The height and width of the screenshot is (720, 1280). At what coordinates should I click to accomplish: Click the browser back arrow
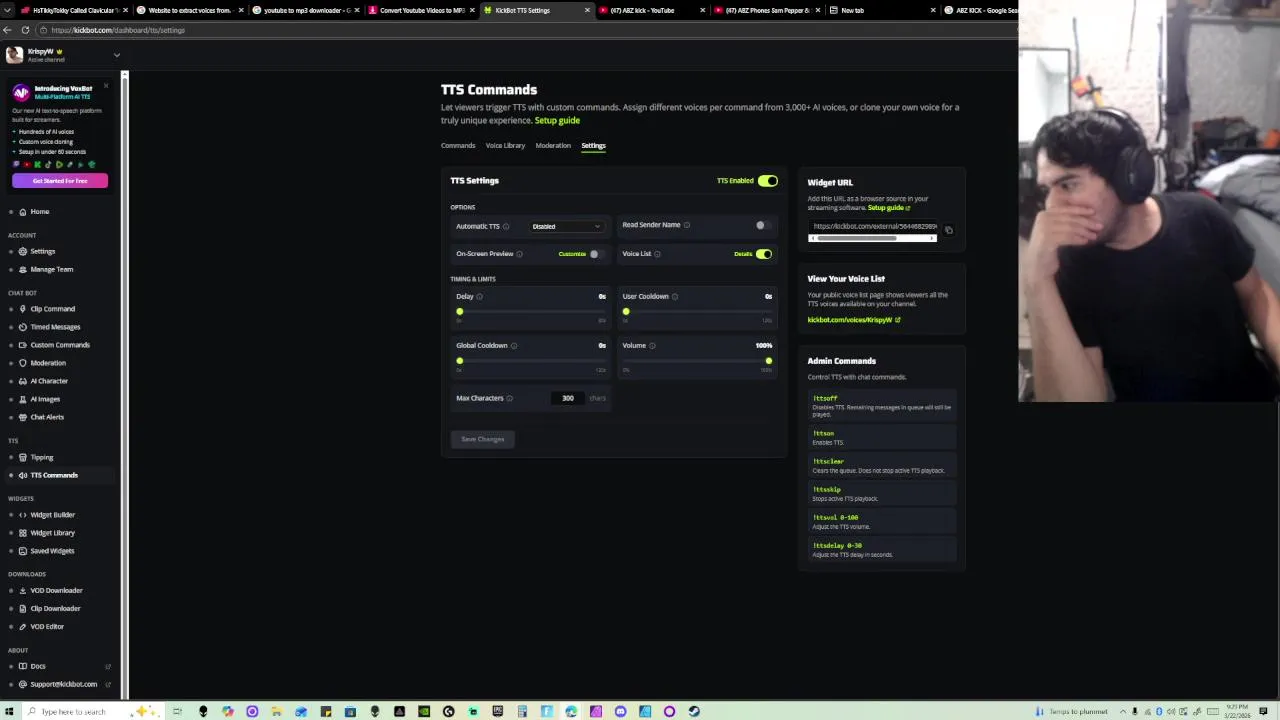8,30
